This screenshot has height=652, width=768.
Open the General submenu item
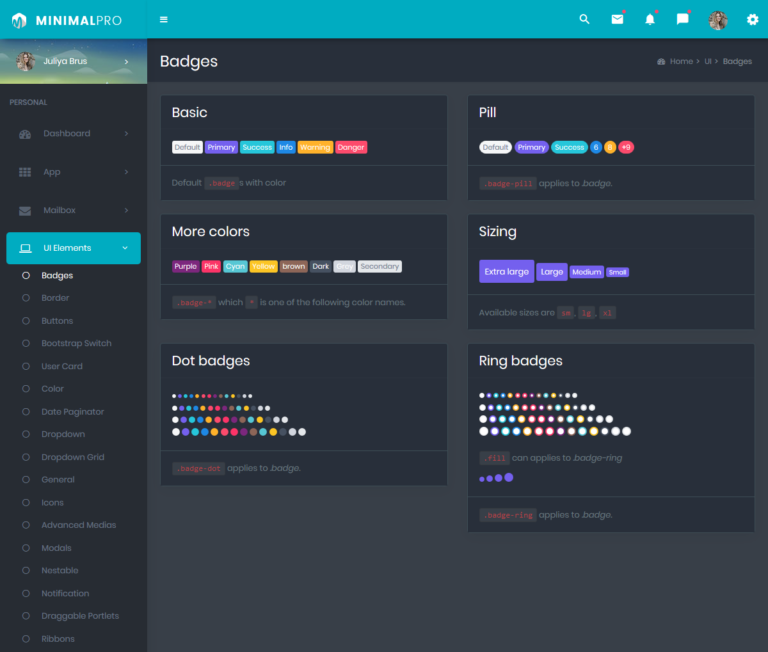[x=58, y=480]
